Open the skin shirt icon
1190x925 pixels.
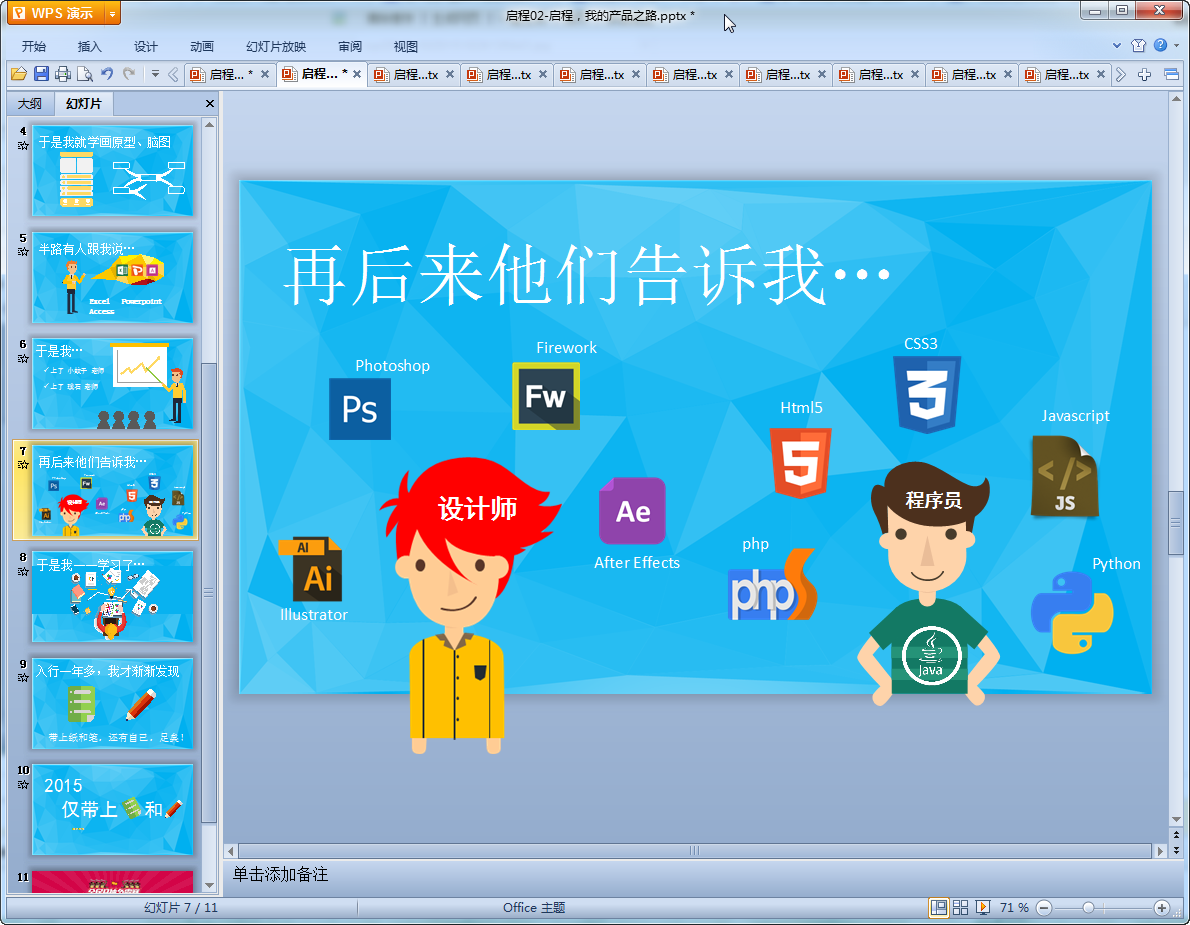(x=1138, y=46)
